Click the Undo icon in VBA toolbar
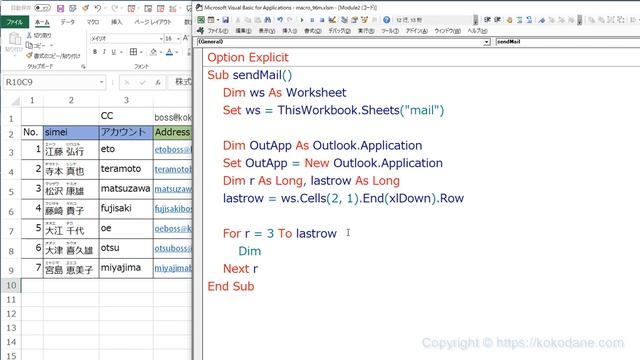The width and height of the screenshot is (640, 360). tap(280, 20)
